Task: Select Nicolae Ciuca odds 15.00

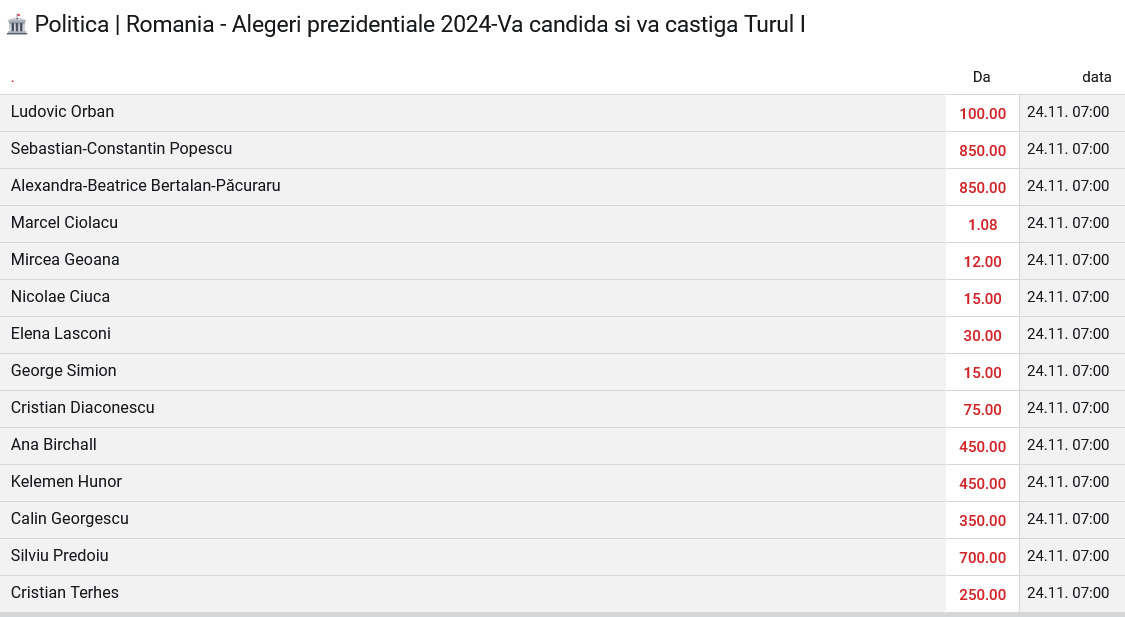Action: coord(982,298)
